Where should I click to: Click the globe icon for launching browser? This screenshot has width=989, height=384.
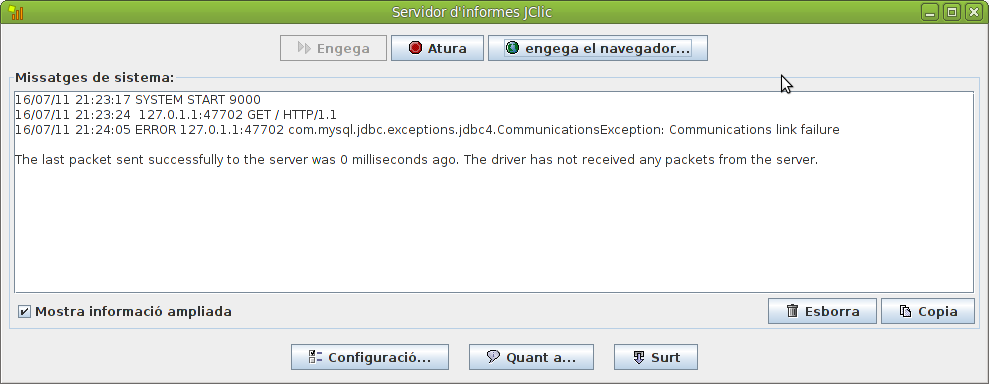click(x=512, y=48)
